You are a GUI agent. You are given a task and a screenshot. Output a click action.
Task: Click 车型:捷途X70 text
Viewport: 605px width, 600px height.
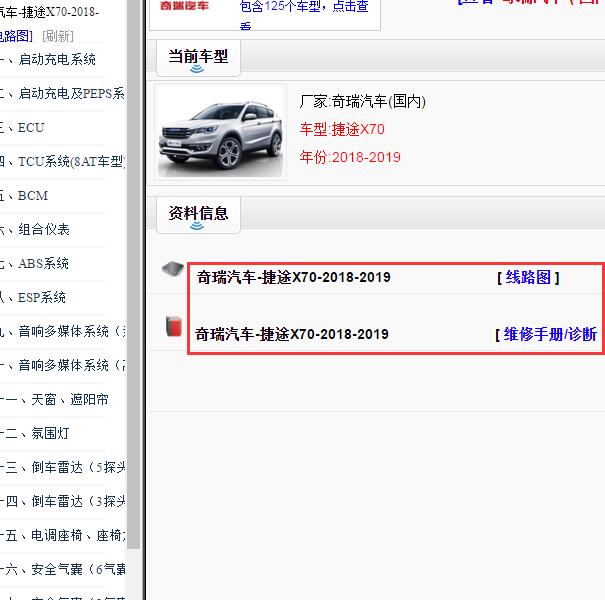[x=342, y=129]
